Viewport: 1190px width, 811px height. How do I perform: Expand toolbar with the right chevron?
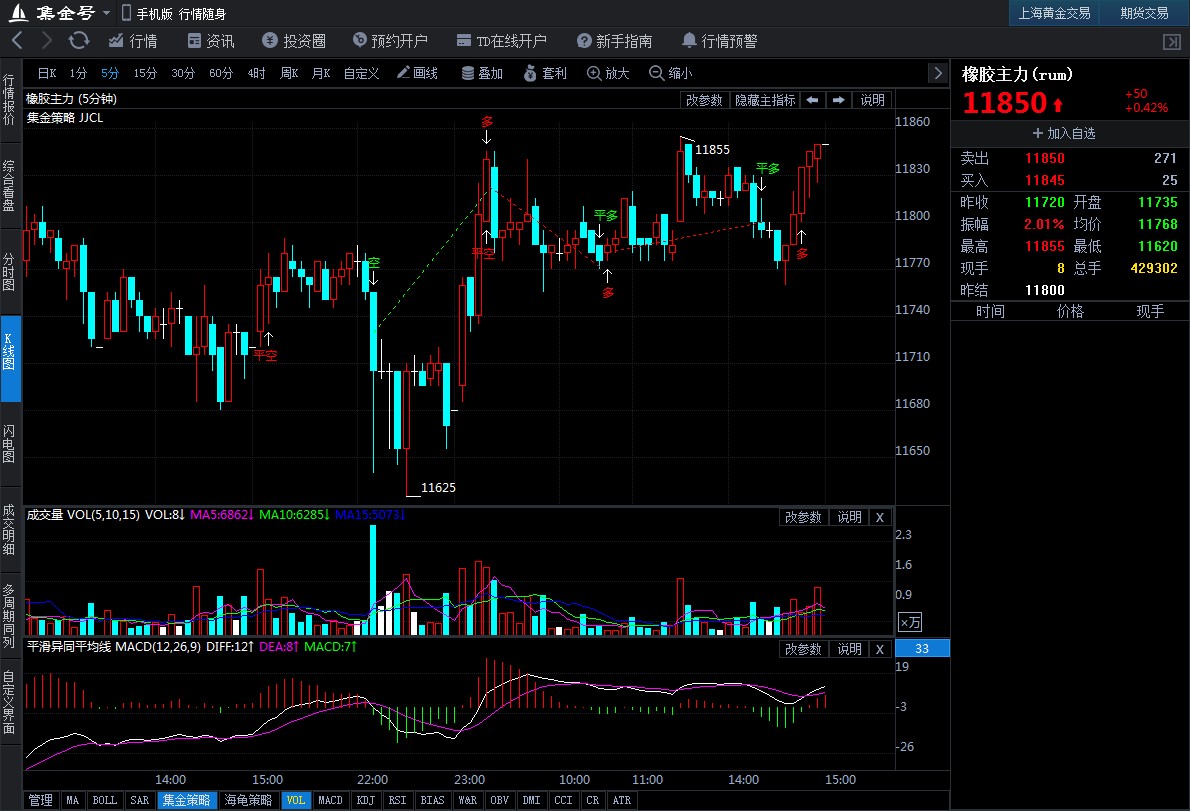point(938,74)
